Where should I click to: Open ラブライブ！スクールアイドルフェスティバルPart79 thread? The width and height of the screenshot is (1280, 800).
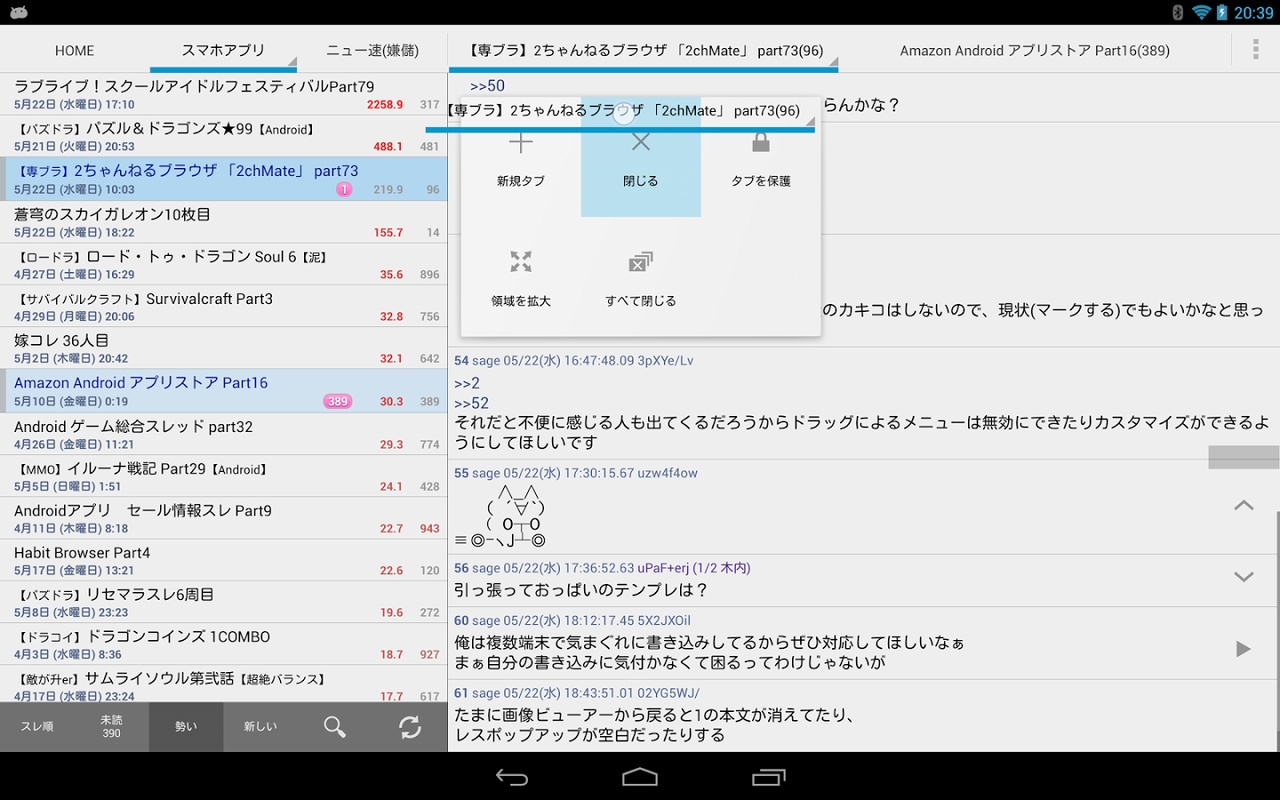pos(223,94)
